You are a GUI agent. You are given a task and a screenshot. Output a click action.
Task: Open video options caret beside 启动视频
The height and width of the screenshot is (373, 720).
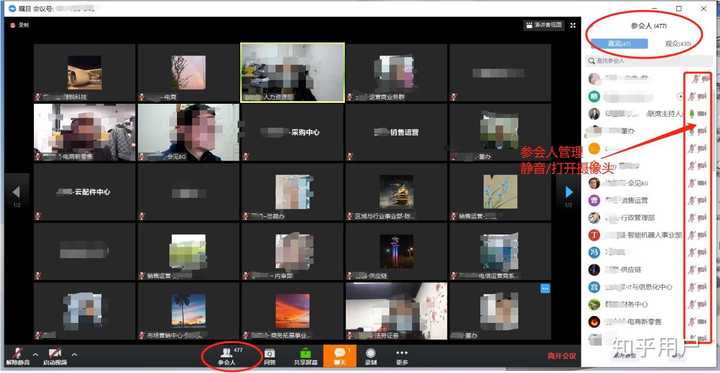pos(74,355)
